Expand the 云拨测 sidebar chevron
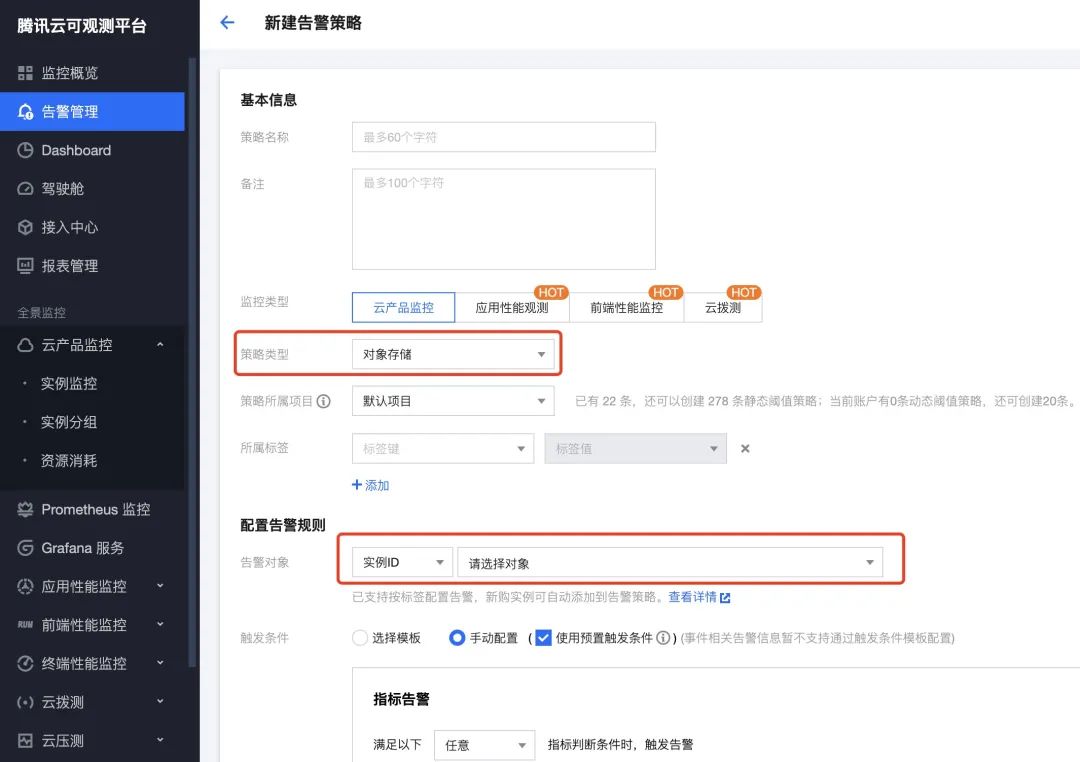 pyautogui.click(x=160, y=702)
